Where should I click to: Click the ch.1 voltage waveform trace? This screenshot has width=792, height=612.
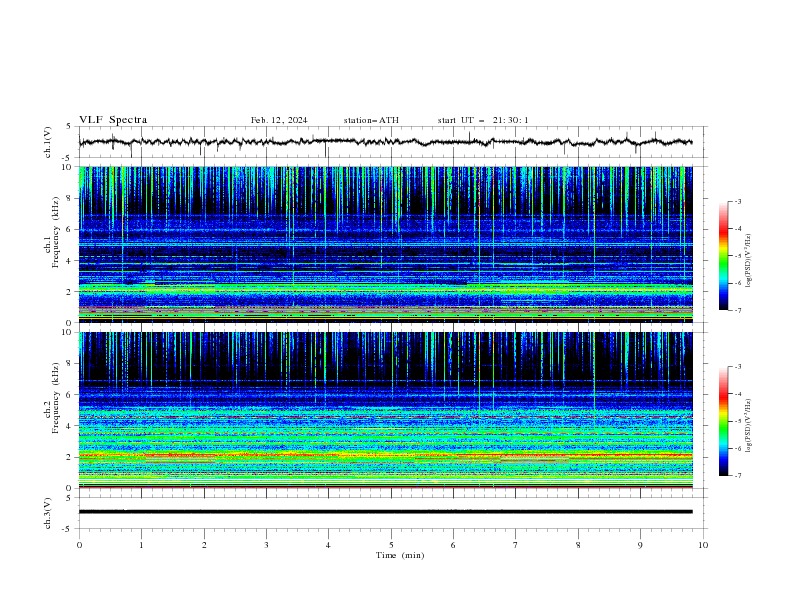coord(385,142)
